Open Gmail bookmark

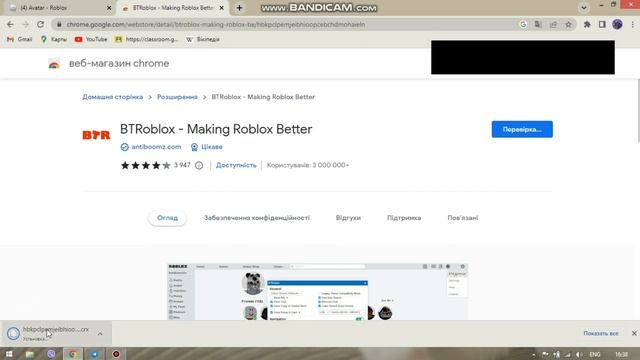click(20, 39)
